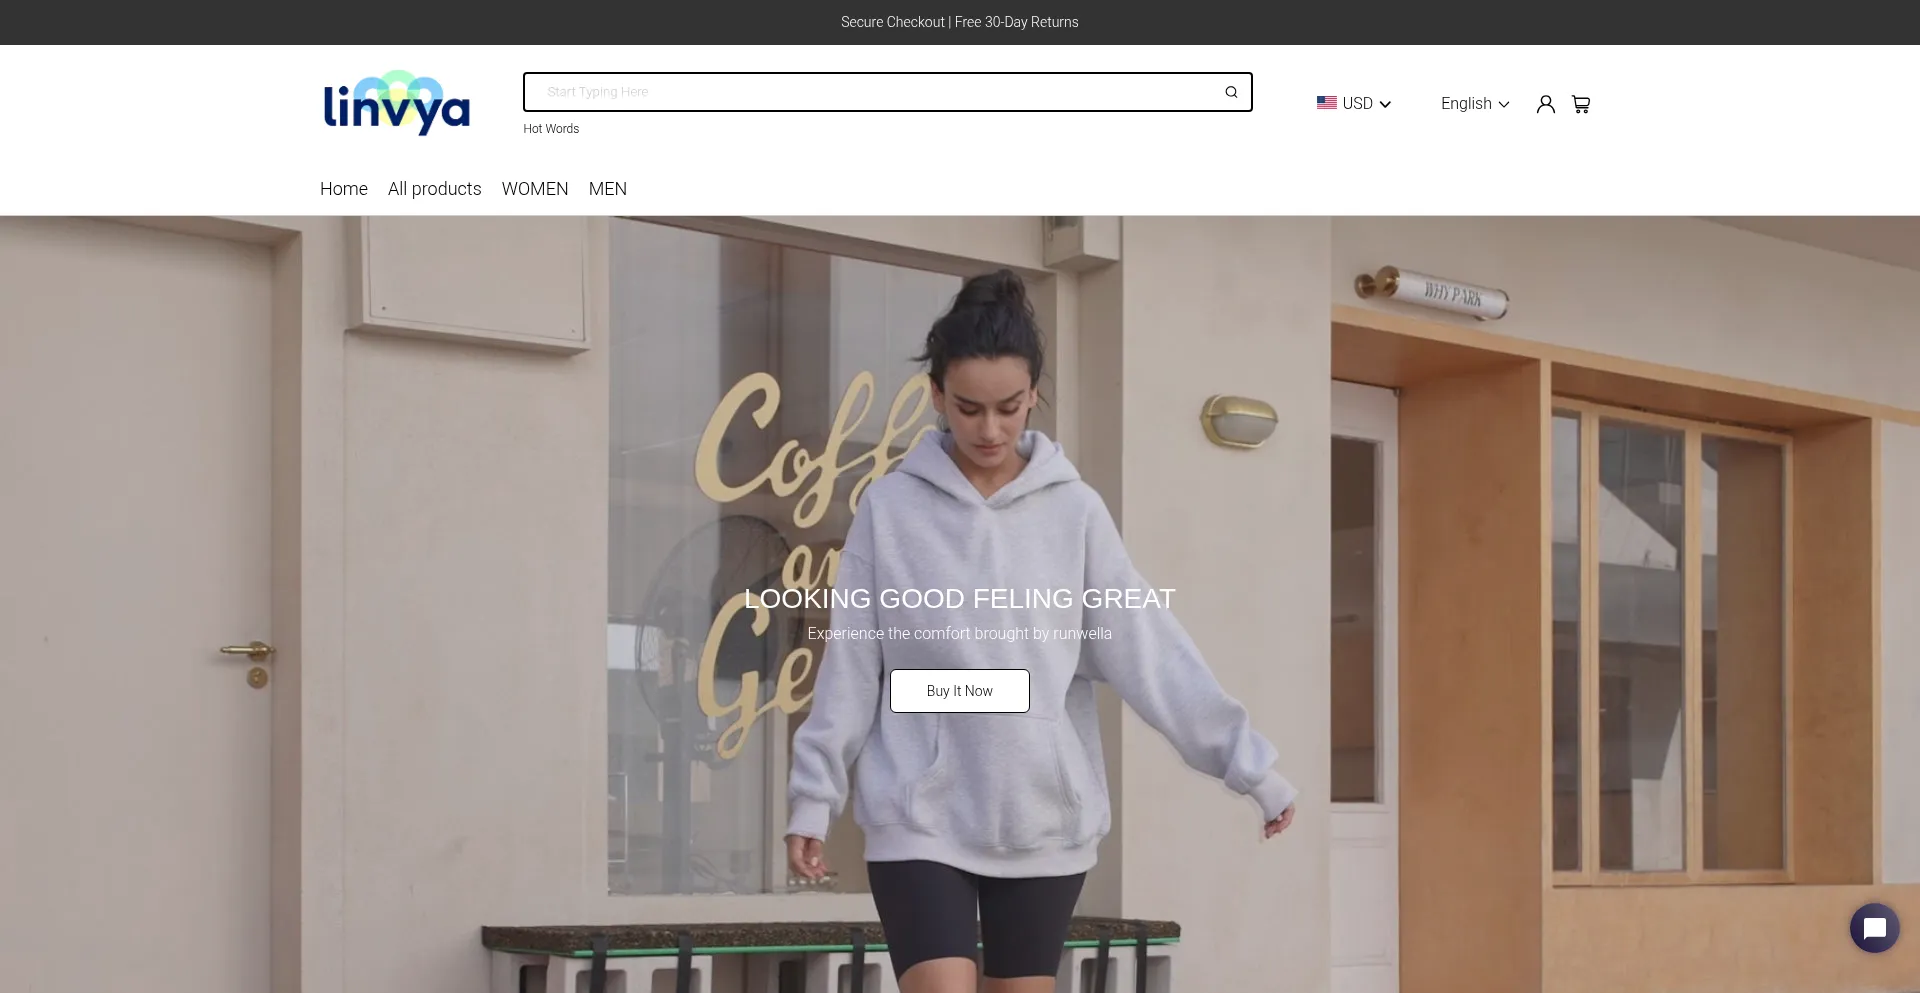Open the USD currency dropdown
The image size is (1920, 993).
[x=1358, y=102]
